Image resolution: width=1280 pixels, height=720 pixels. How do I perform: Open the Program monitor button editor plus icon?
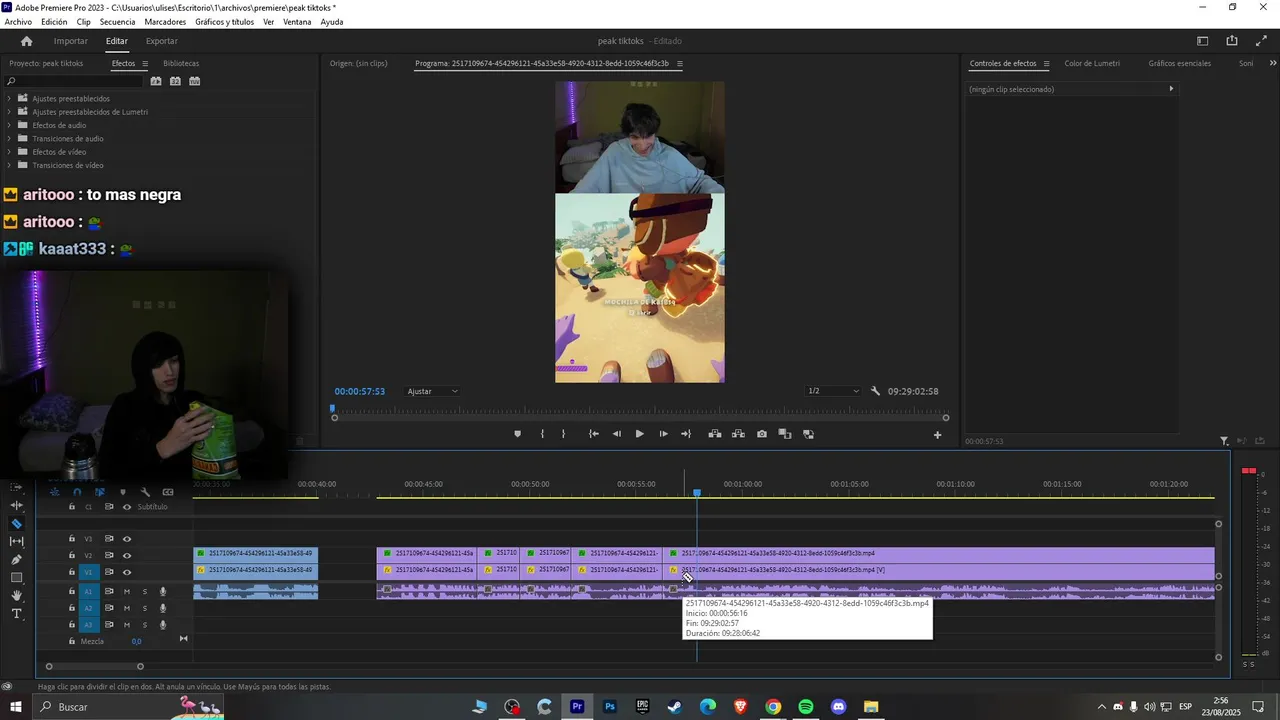pos(937,435)
